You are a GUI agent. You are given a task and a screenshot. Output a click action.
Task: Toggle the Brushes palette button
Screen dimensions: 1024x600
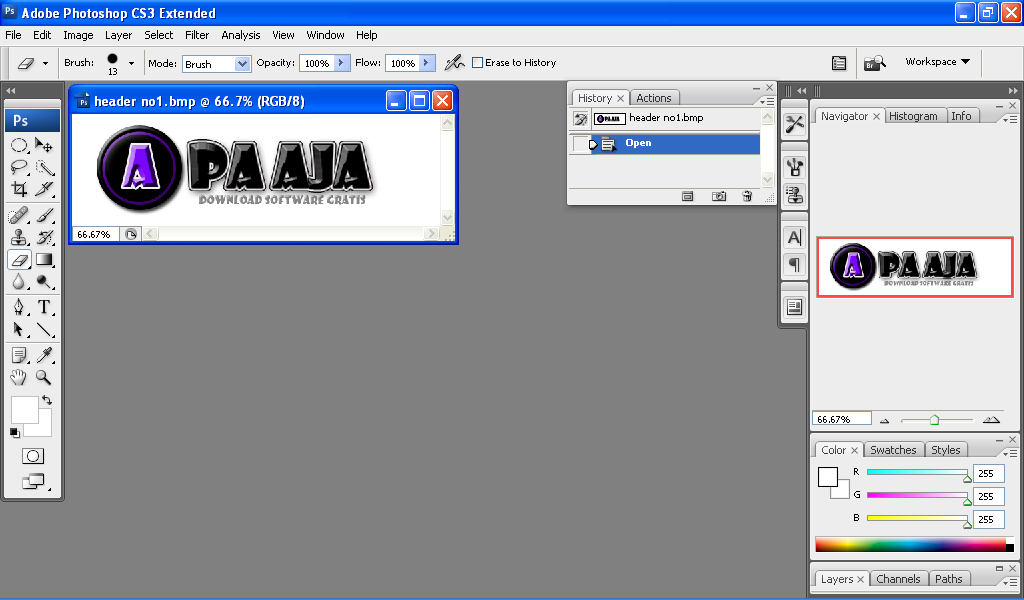839,63
